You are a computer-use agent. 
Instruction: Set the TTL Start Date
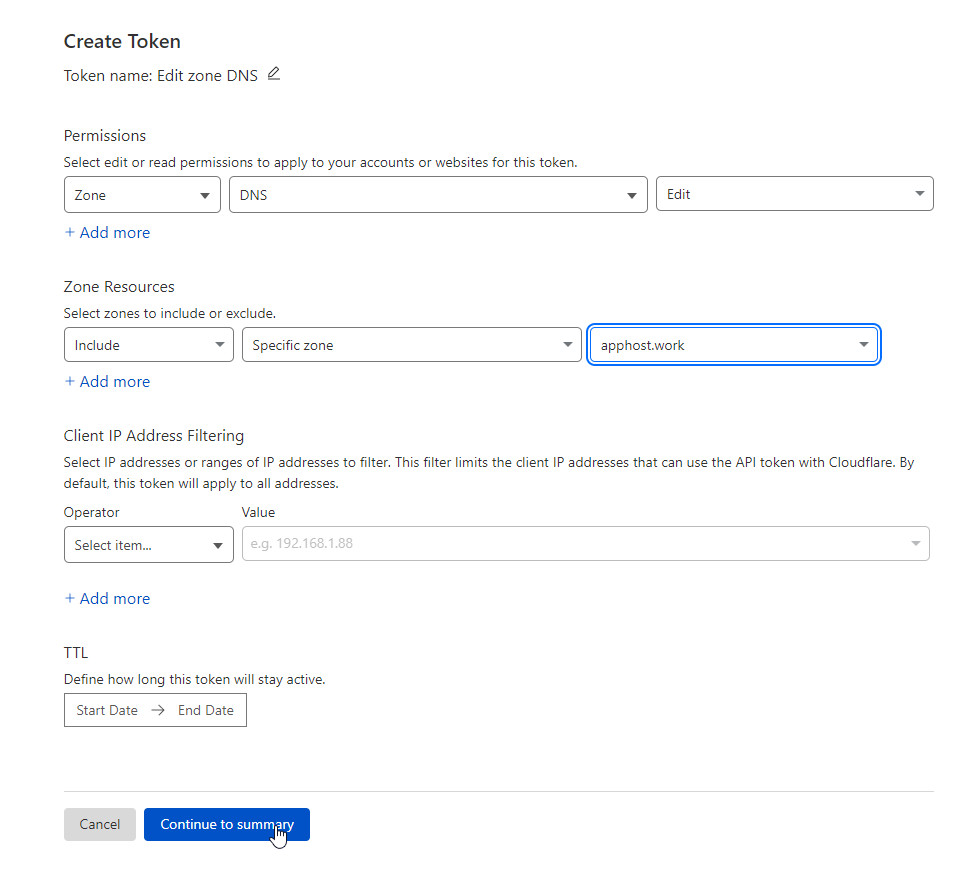(107, 711)
